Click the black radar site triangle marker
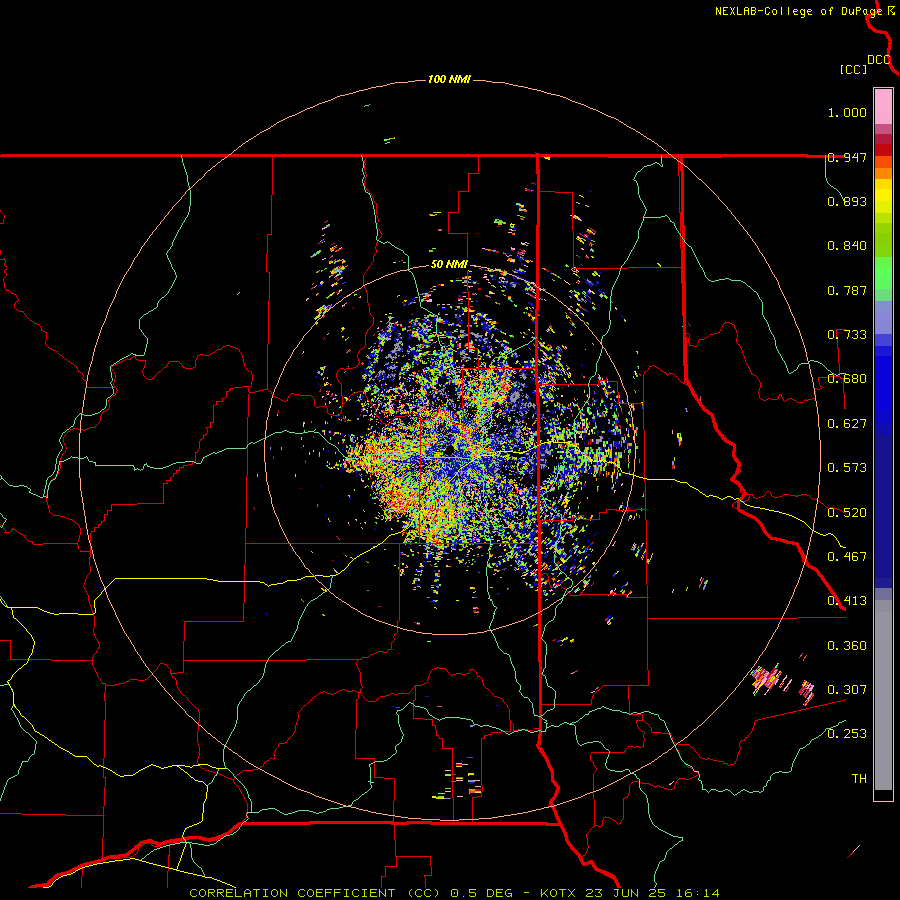900x900 pixels. (450, 449)
